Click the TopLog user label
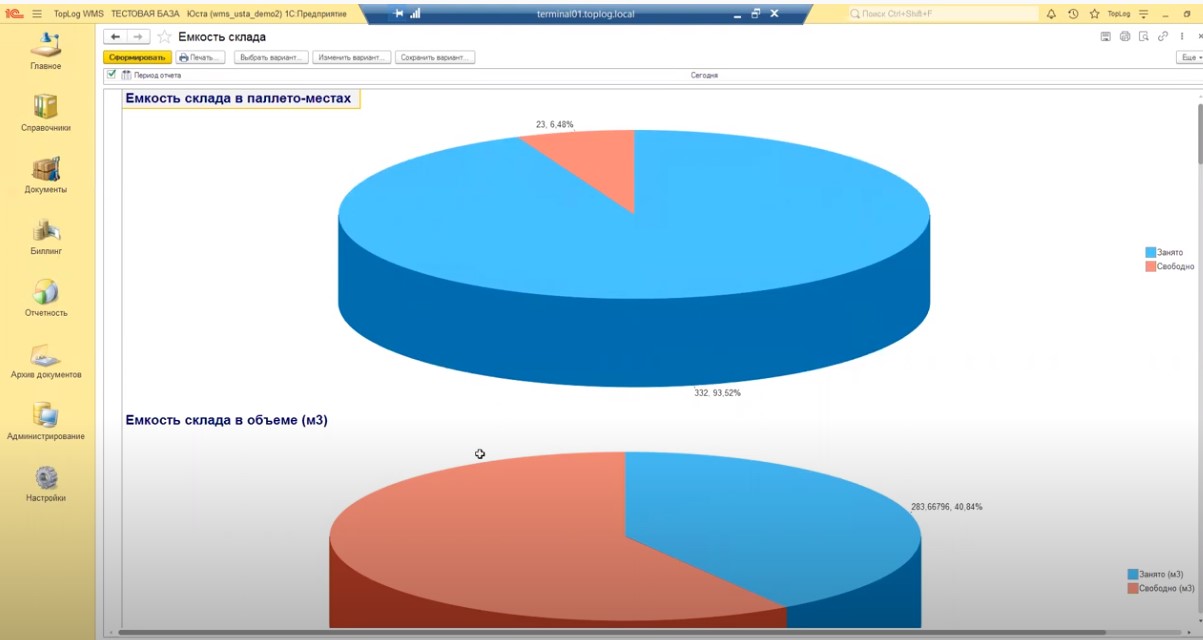The width and height of the screenshot is (1203, 640). click(x=1119, y=14)
